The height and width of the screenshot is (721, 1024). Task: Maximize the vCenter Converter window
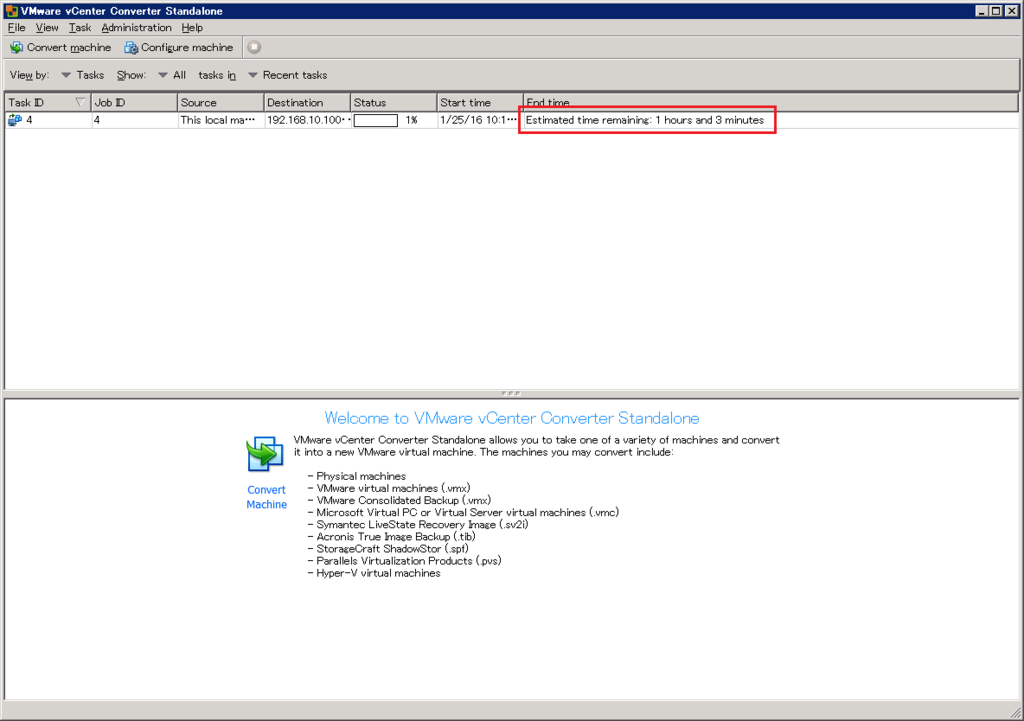(x=996, y=10)
